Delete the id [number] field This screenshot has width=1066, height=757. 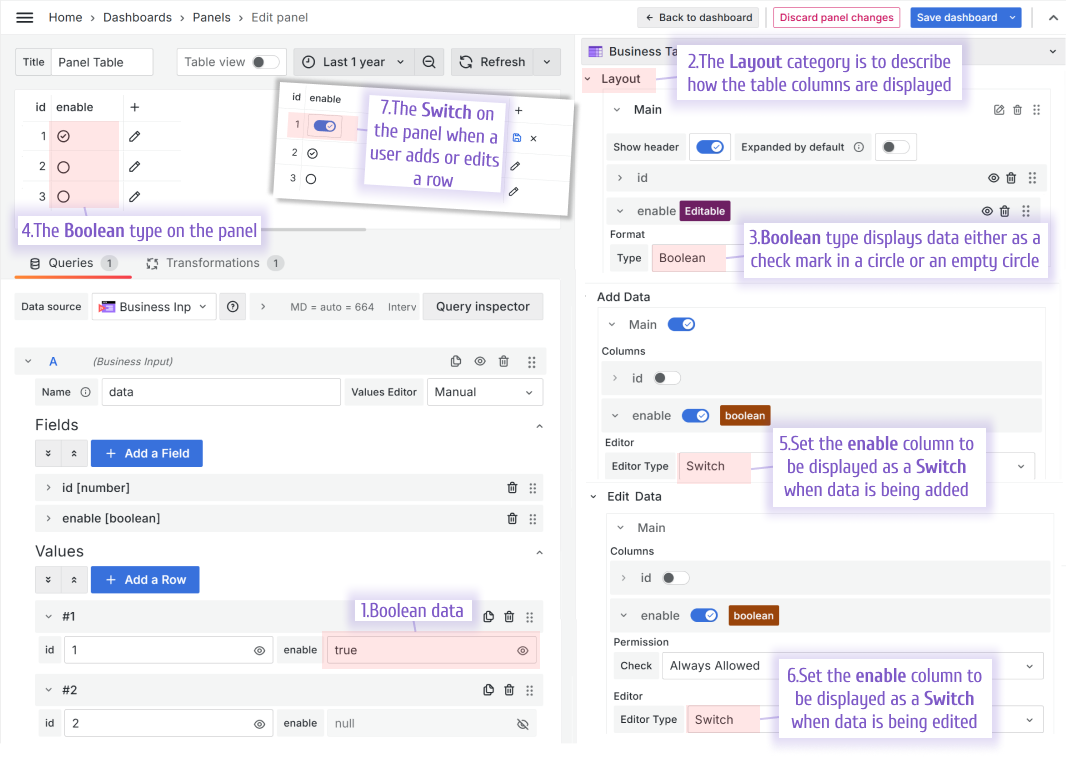point(512,488)
